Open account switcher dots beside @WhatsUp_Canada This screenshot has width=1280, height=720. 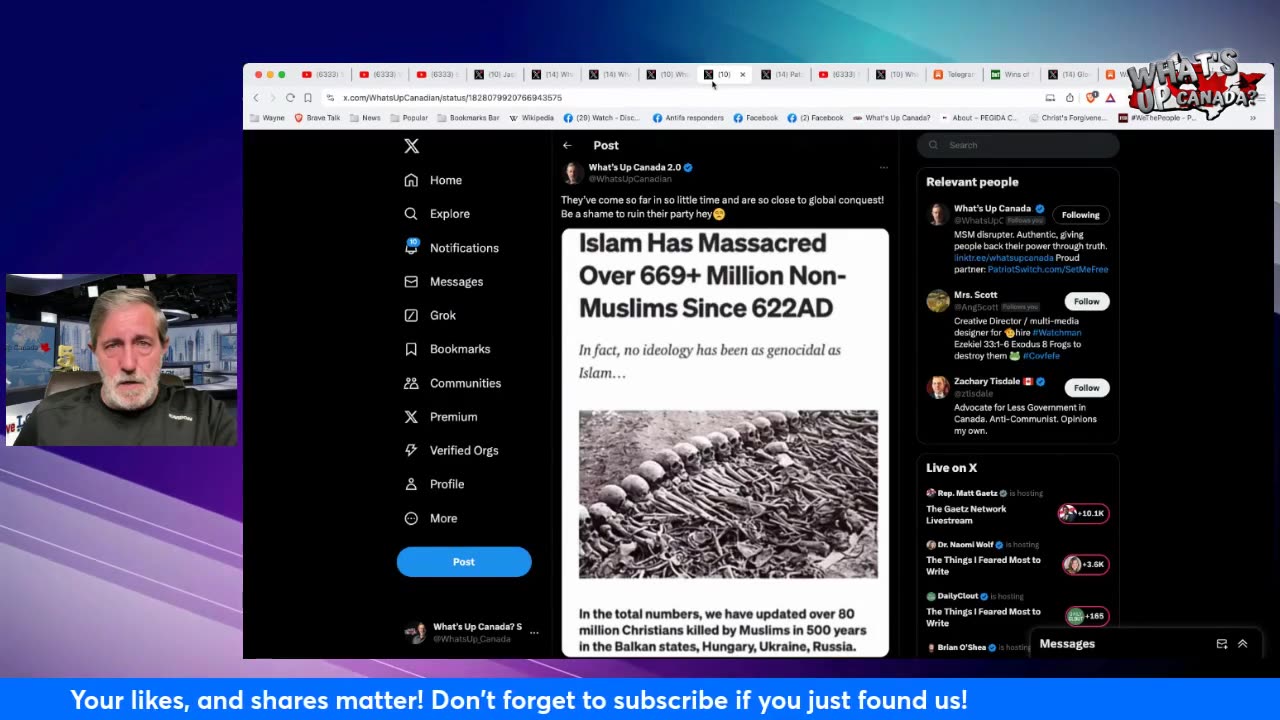534,633
